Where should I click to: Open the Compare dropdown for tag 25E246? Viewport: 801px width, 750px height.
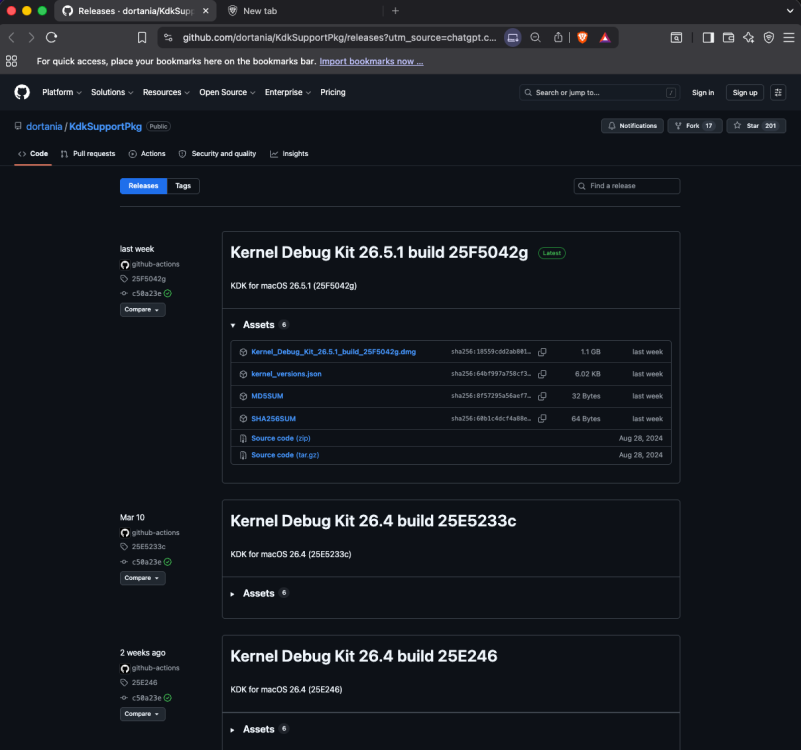(x=143, y=714)
